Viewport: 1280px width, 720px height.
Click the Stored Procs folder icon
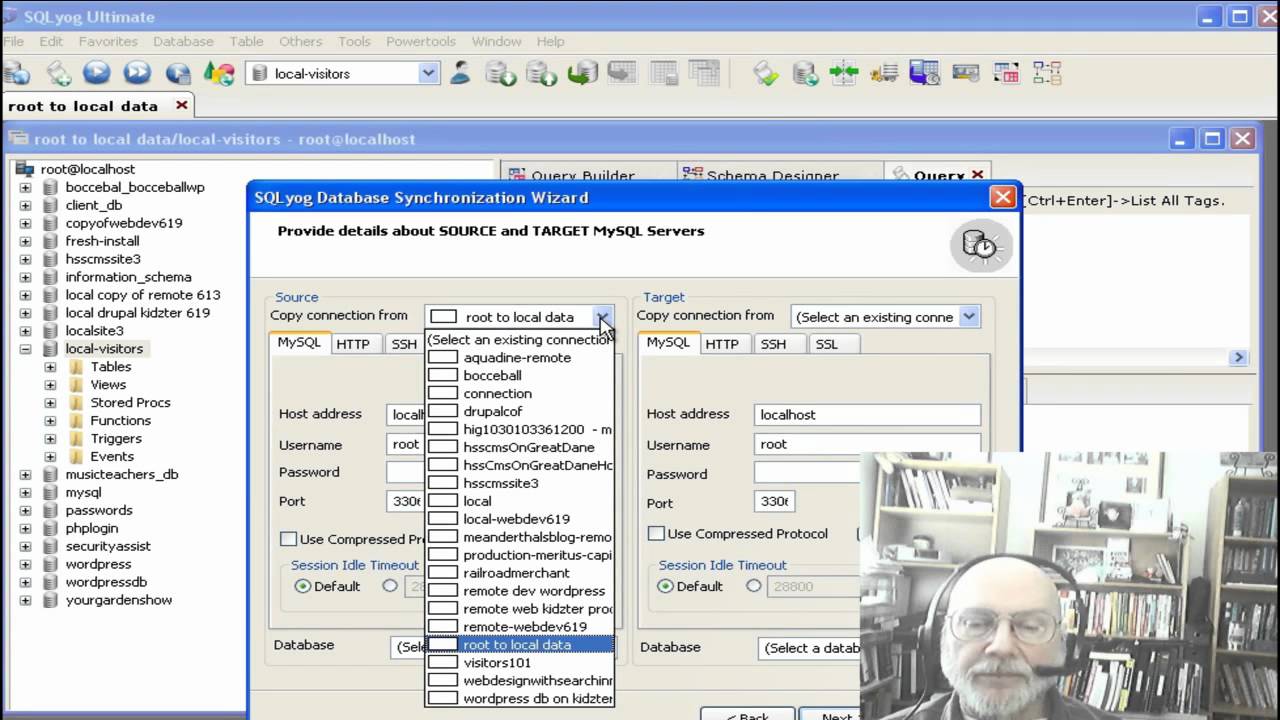(76, 403)
